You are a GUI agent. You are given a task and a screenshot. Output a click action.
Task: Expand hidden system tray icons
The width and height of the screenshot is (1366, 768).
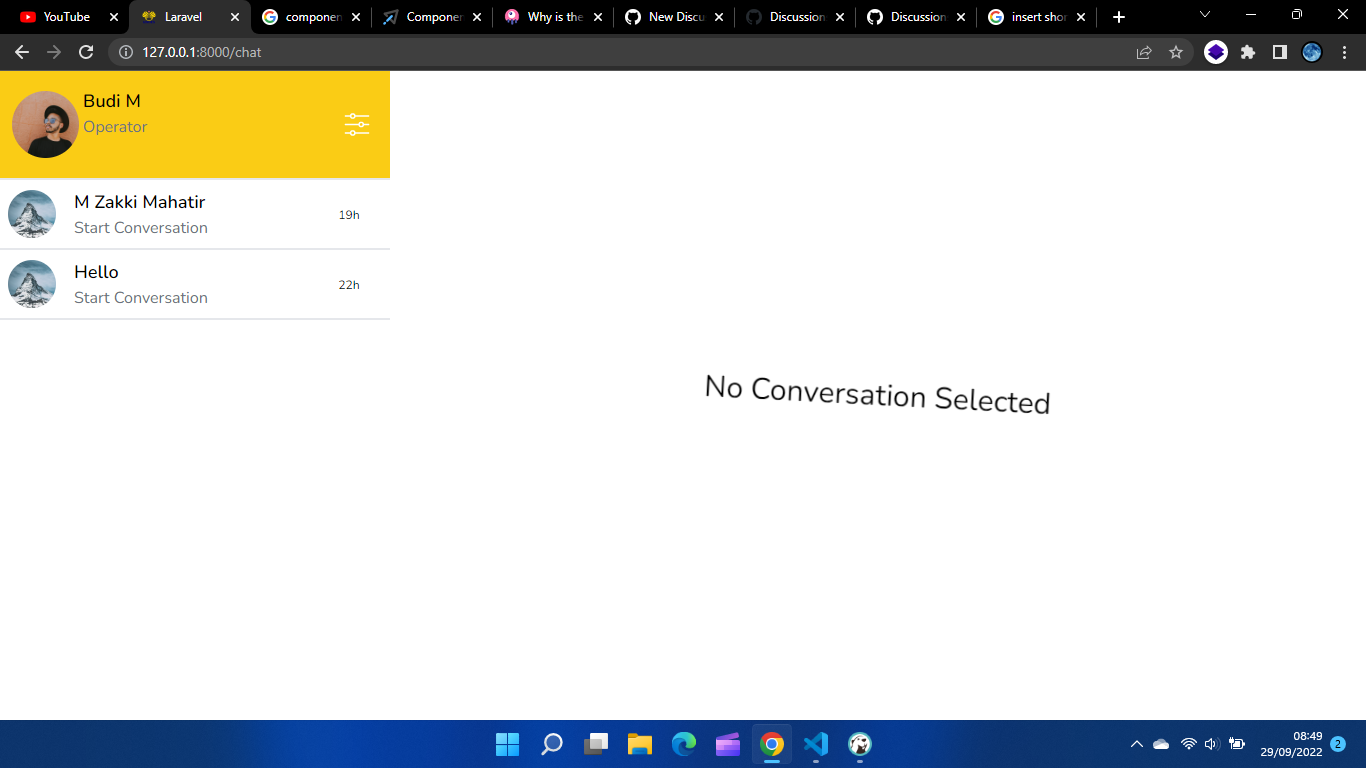tap(1136, 744)
